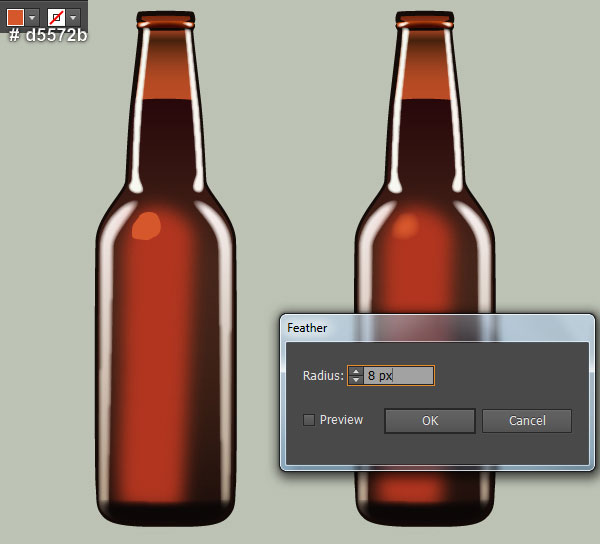Screen dimensions: 600x544
Task: Click the # d5572b hex color text
Action: (48, 35)
